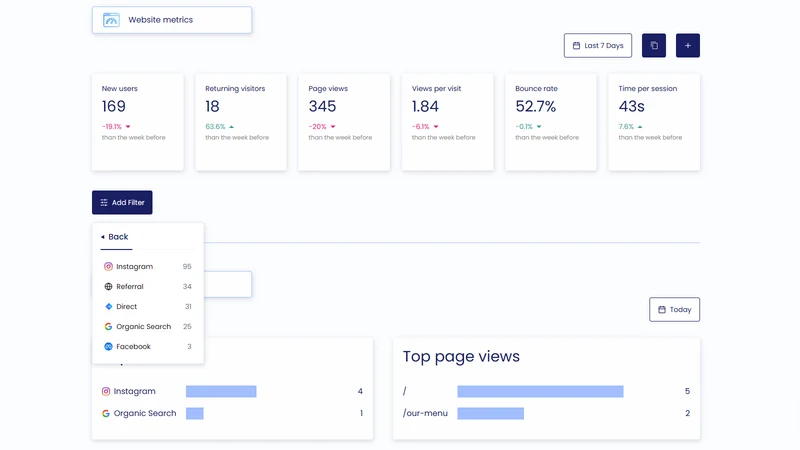Select Facebook in the filter list

(x=147, y=346)
